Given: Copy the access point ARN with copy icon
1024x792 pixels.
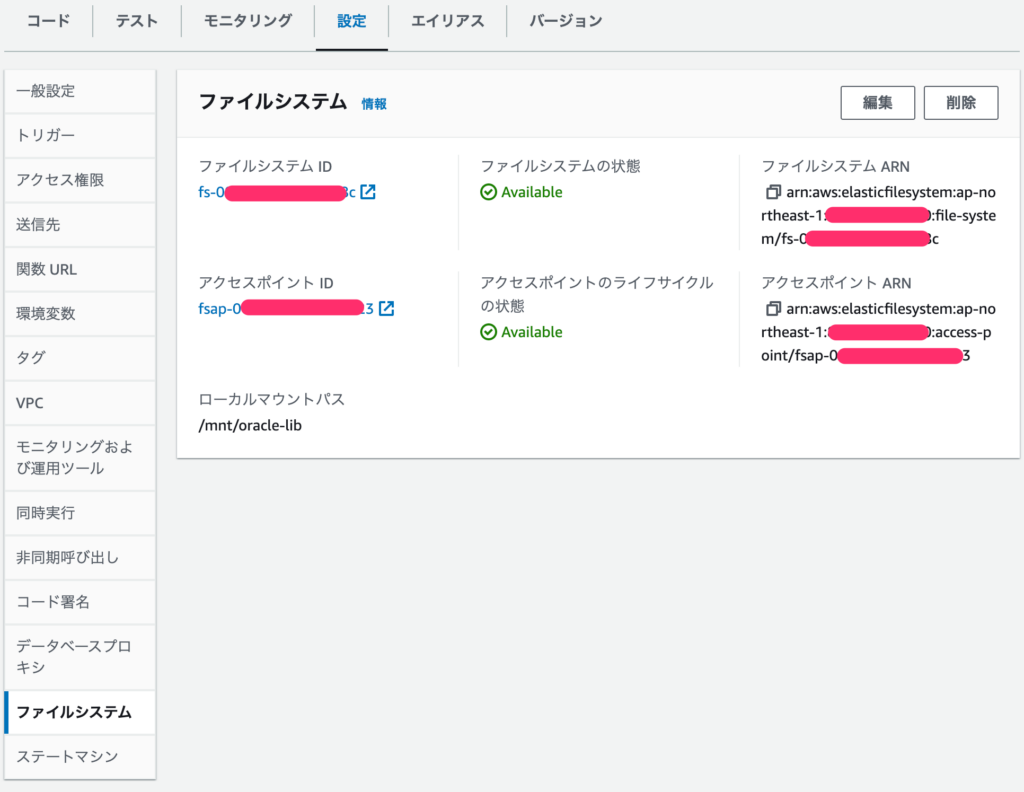Looking at the screenshot, I should (773, 308).
